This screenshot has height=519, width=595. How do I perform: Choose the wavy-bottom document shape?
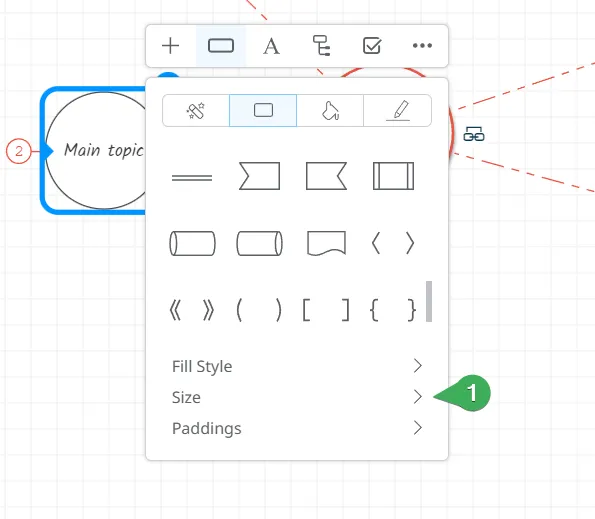coord(326,243)
